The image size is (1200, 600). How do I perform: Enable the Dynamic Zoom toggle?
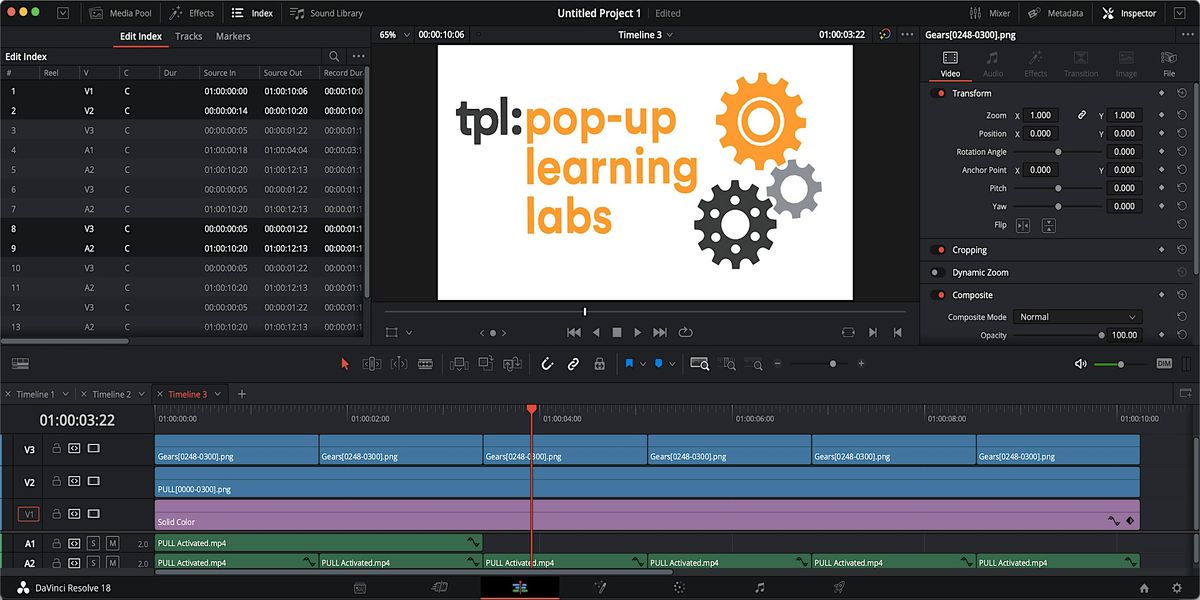[x=937, y=272]
